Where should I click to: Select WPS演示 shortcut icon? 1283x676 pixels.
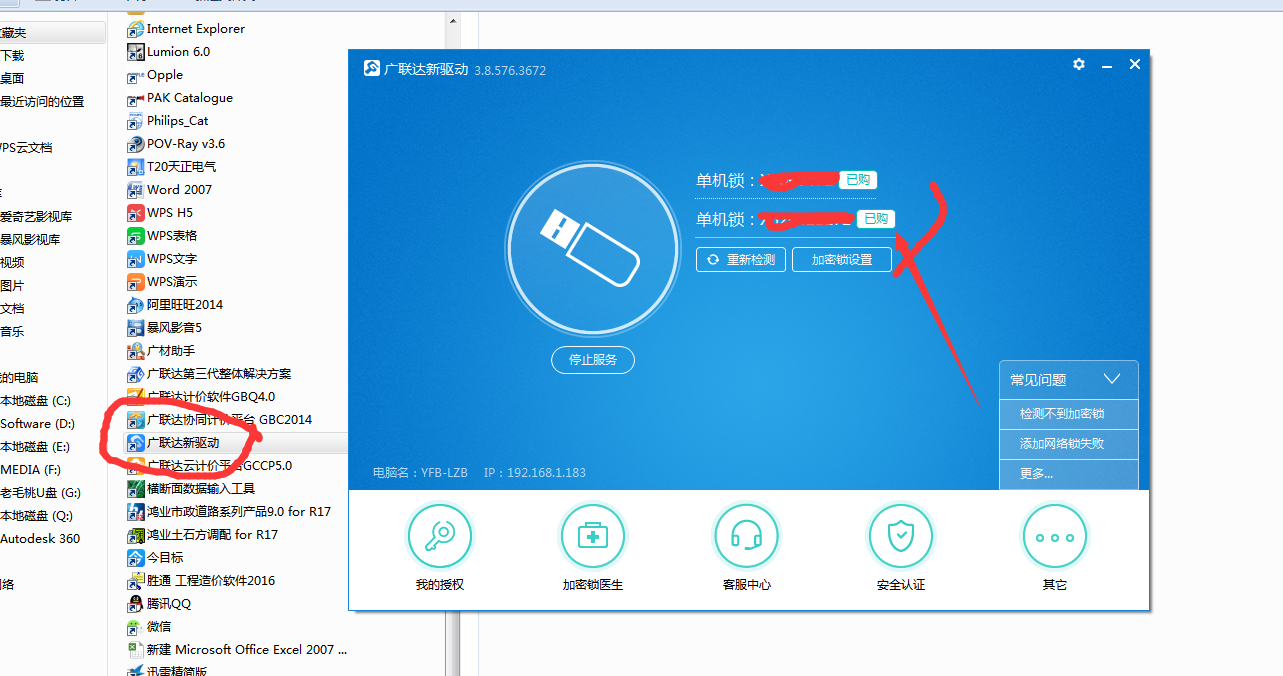coord(136,282)
